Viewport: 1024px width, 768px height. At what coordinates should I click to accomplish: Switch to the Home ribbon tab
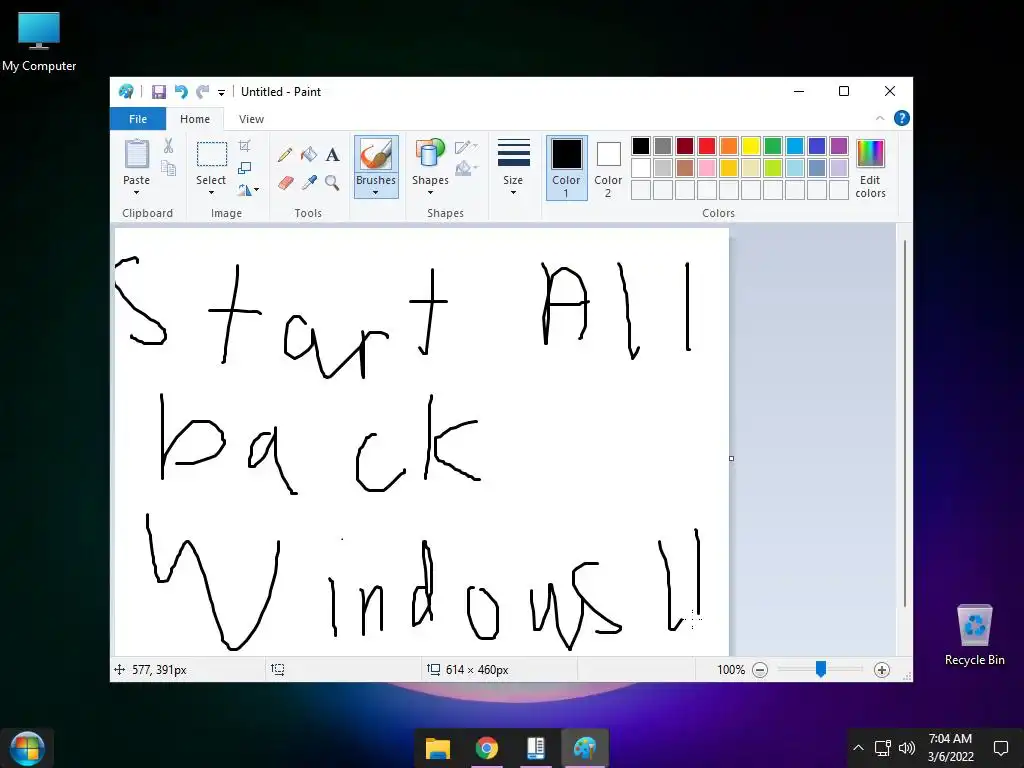coord(195,119)
